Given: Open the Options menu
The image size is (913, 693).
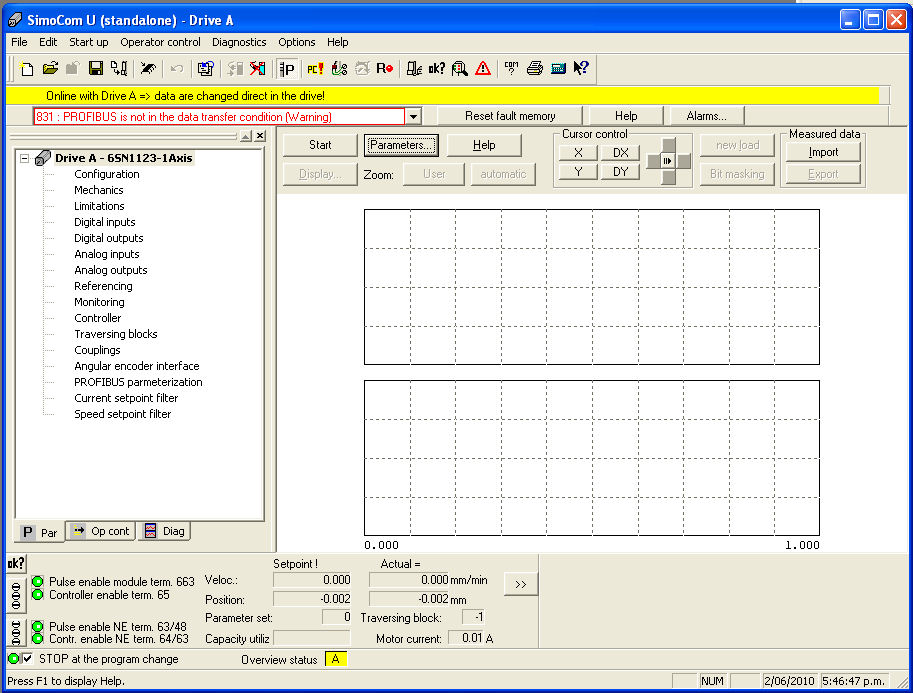Looking at the screenshot, I should point(296,42).
